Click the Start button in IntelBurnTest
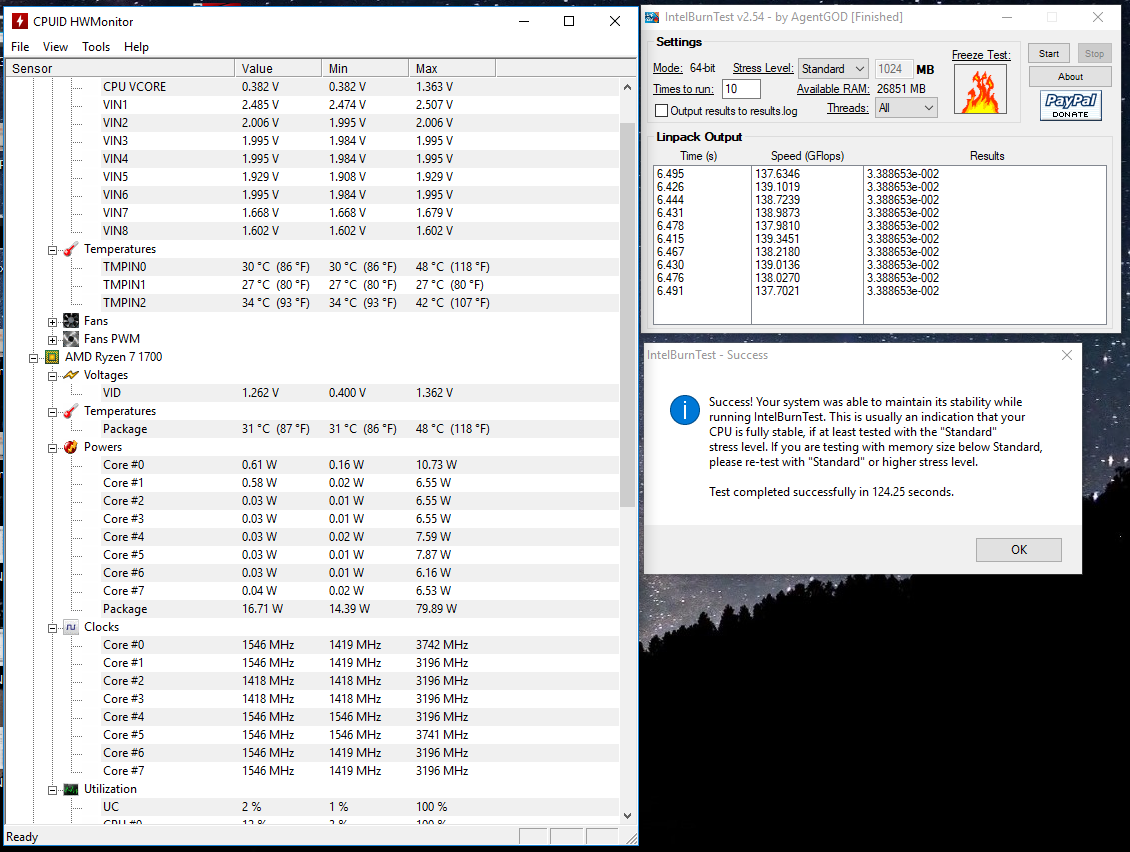Screen dimensions: 1130x852 [1049, 54]
